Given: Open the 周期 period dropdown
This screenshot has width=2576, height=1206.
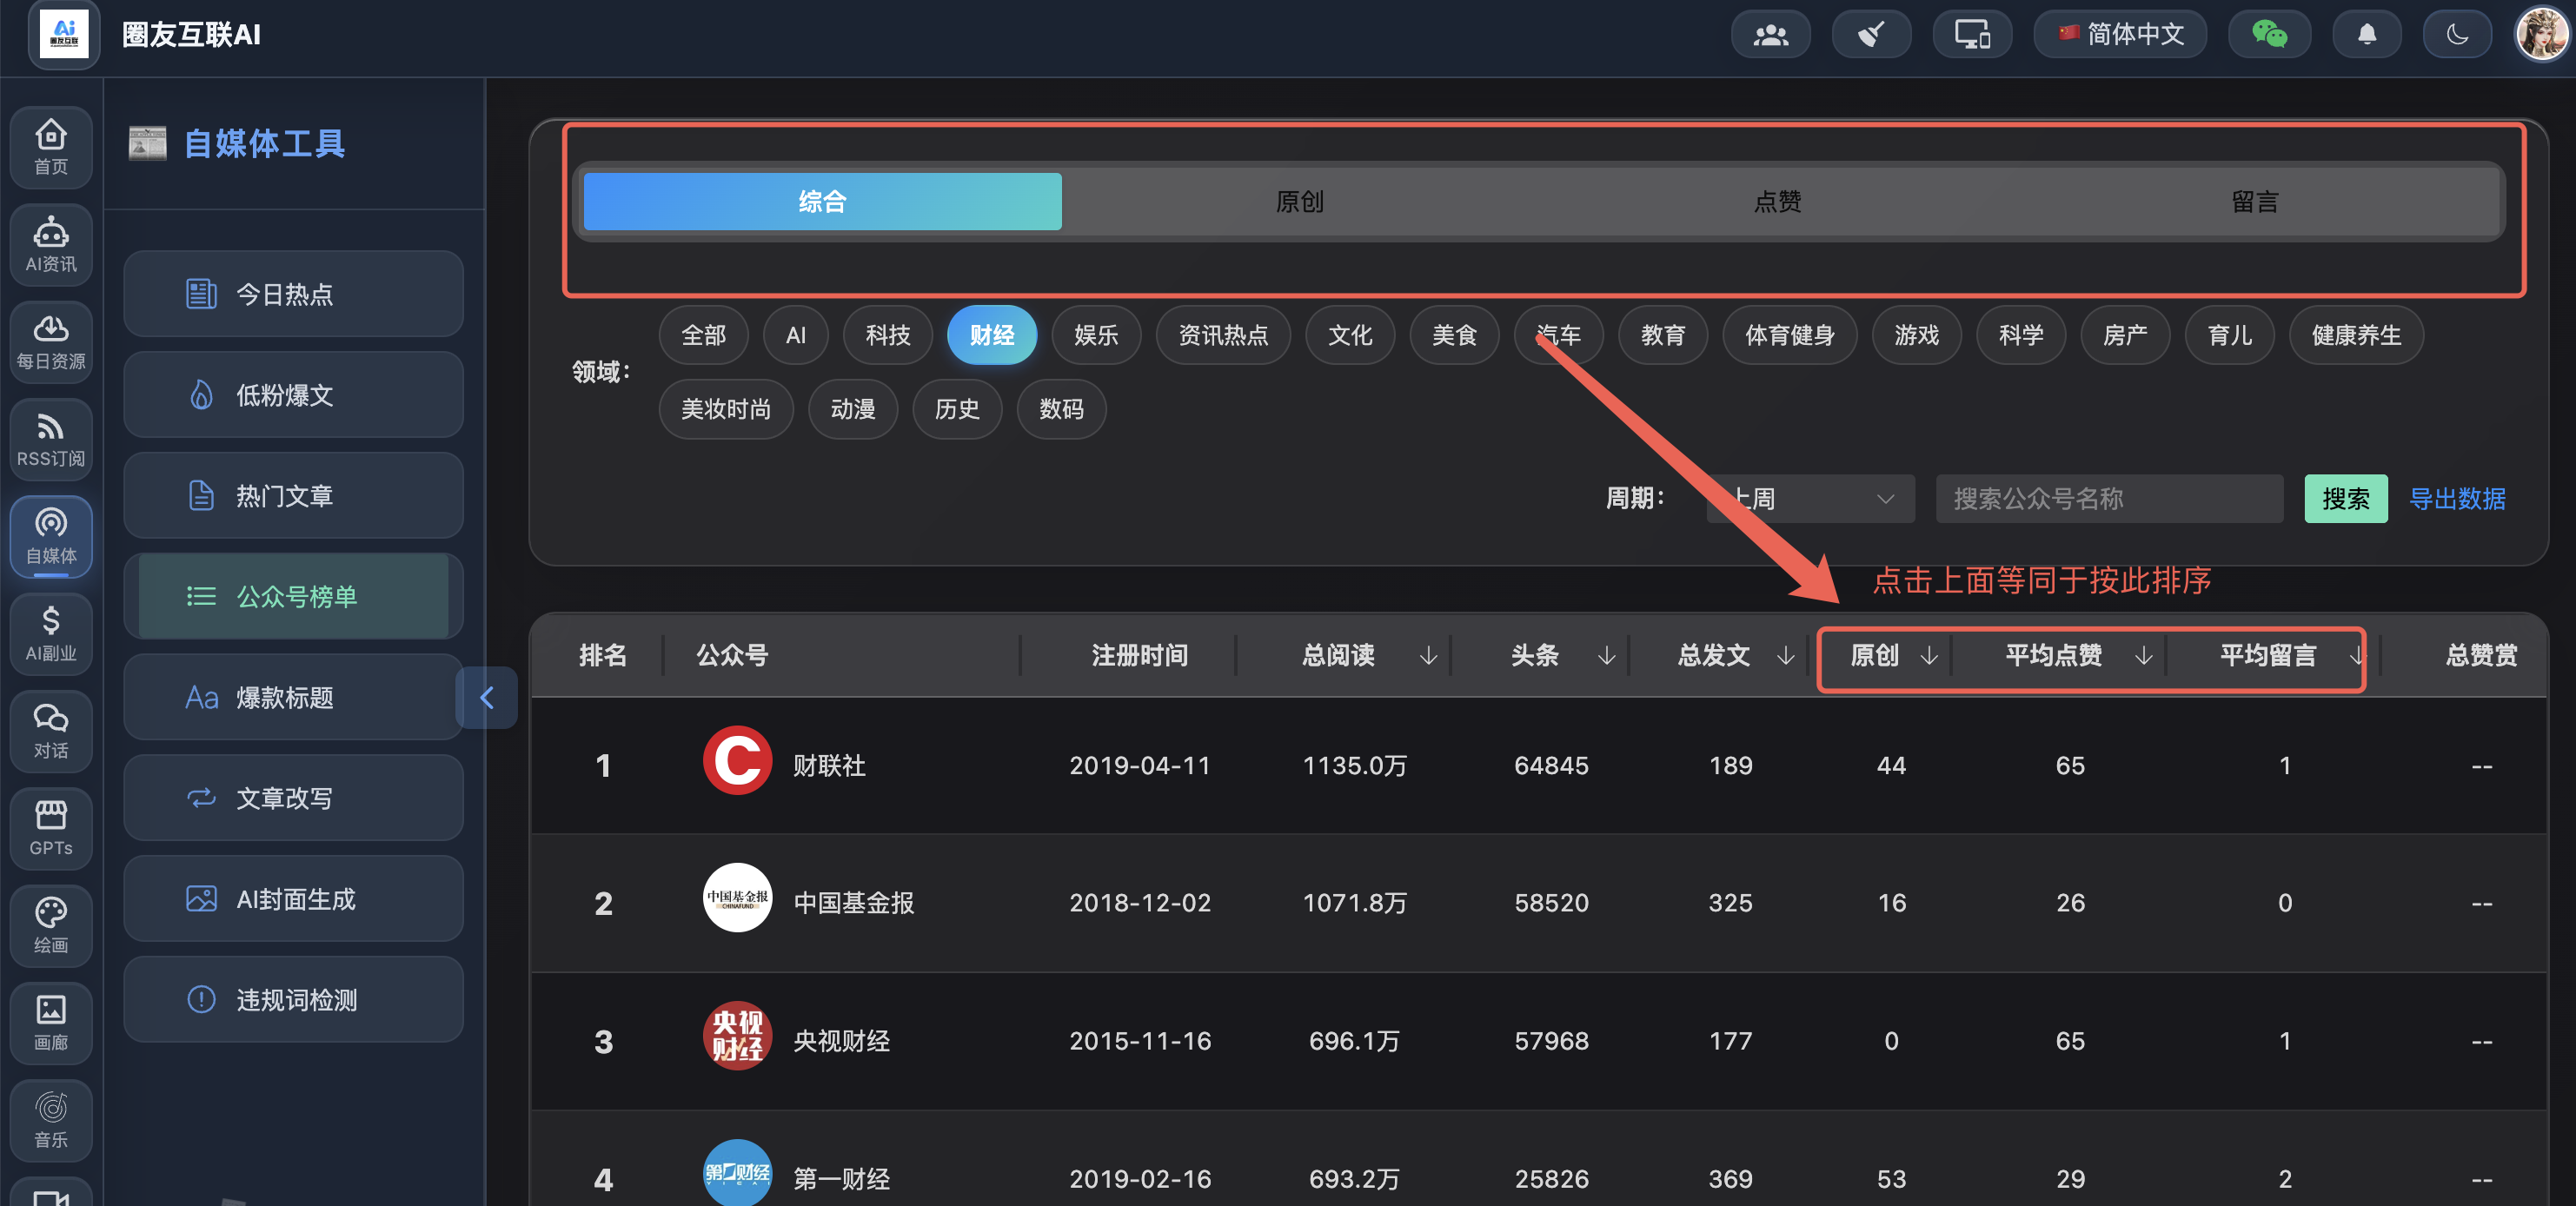Looking at the screenshot, I should tap(1811, 498).
